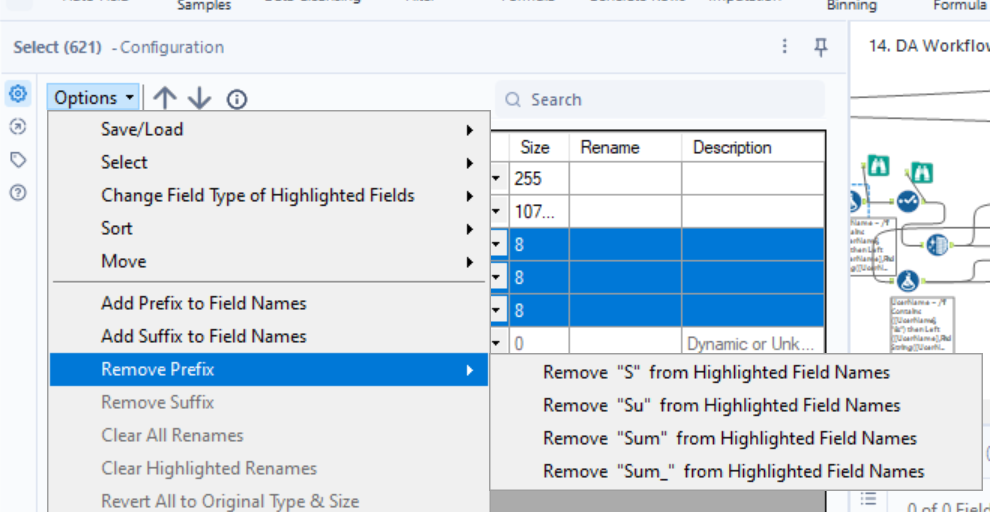
Task: Pin the Configuration panel with pin icon
Action: click(820, 47)
